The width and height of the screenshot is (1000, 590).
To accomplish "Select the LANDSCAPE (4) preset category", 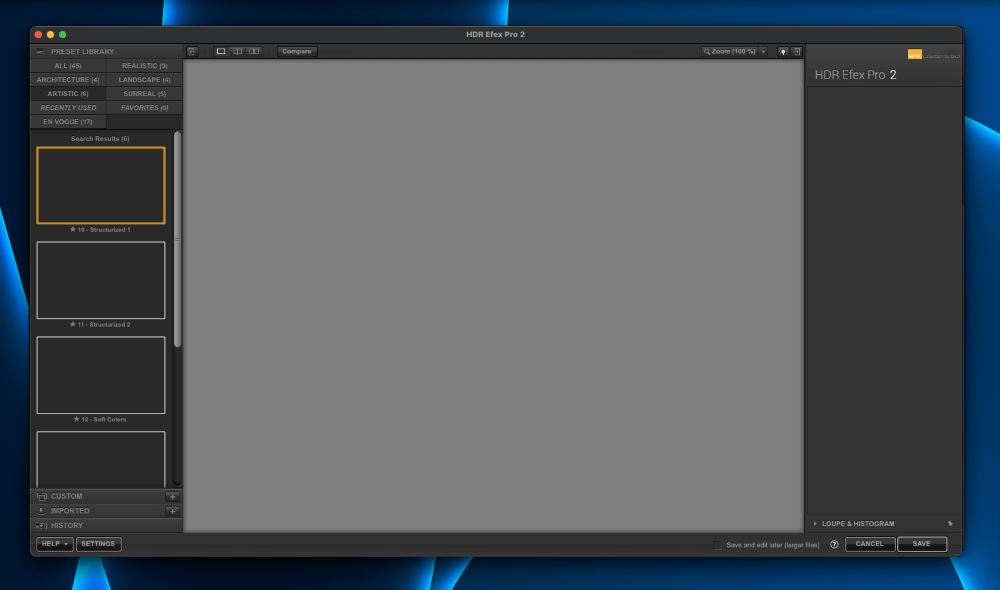I will (145, 80).
